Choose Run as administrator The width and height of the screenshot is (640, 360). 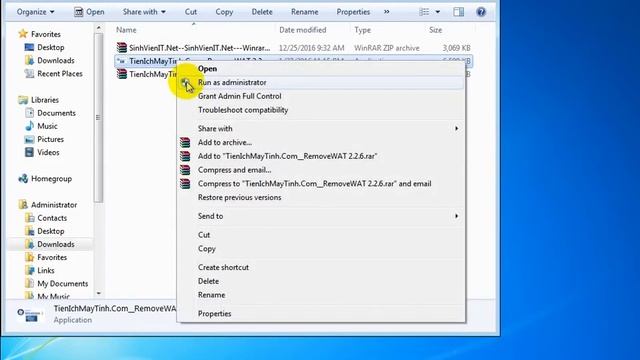click(321, 82)
